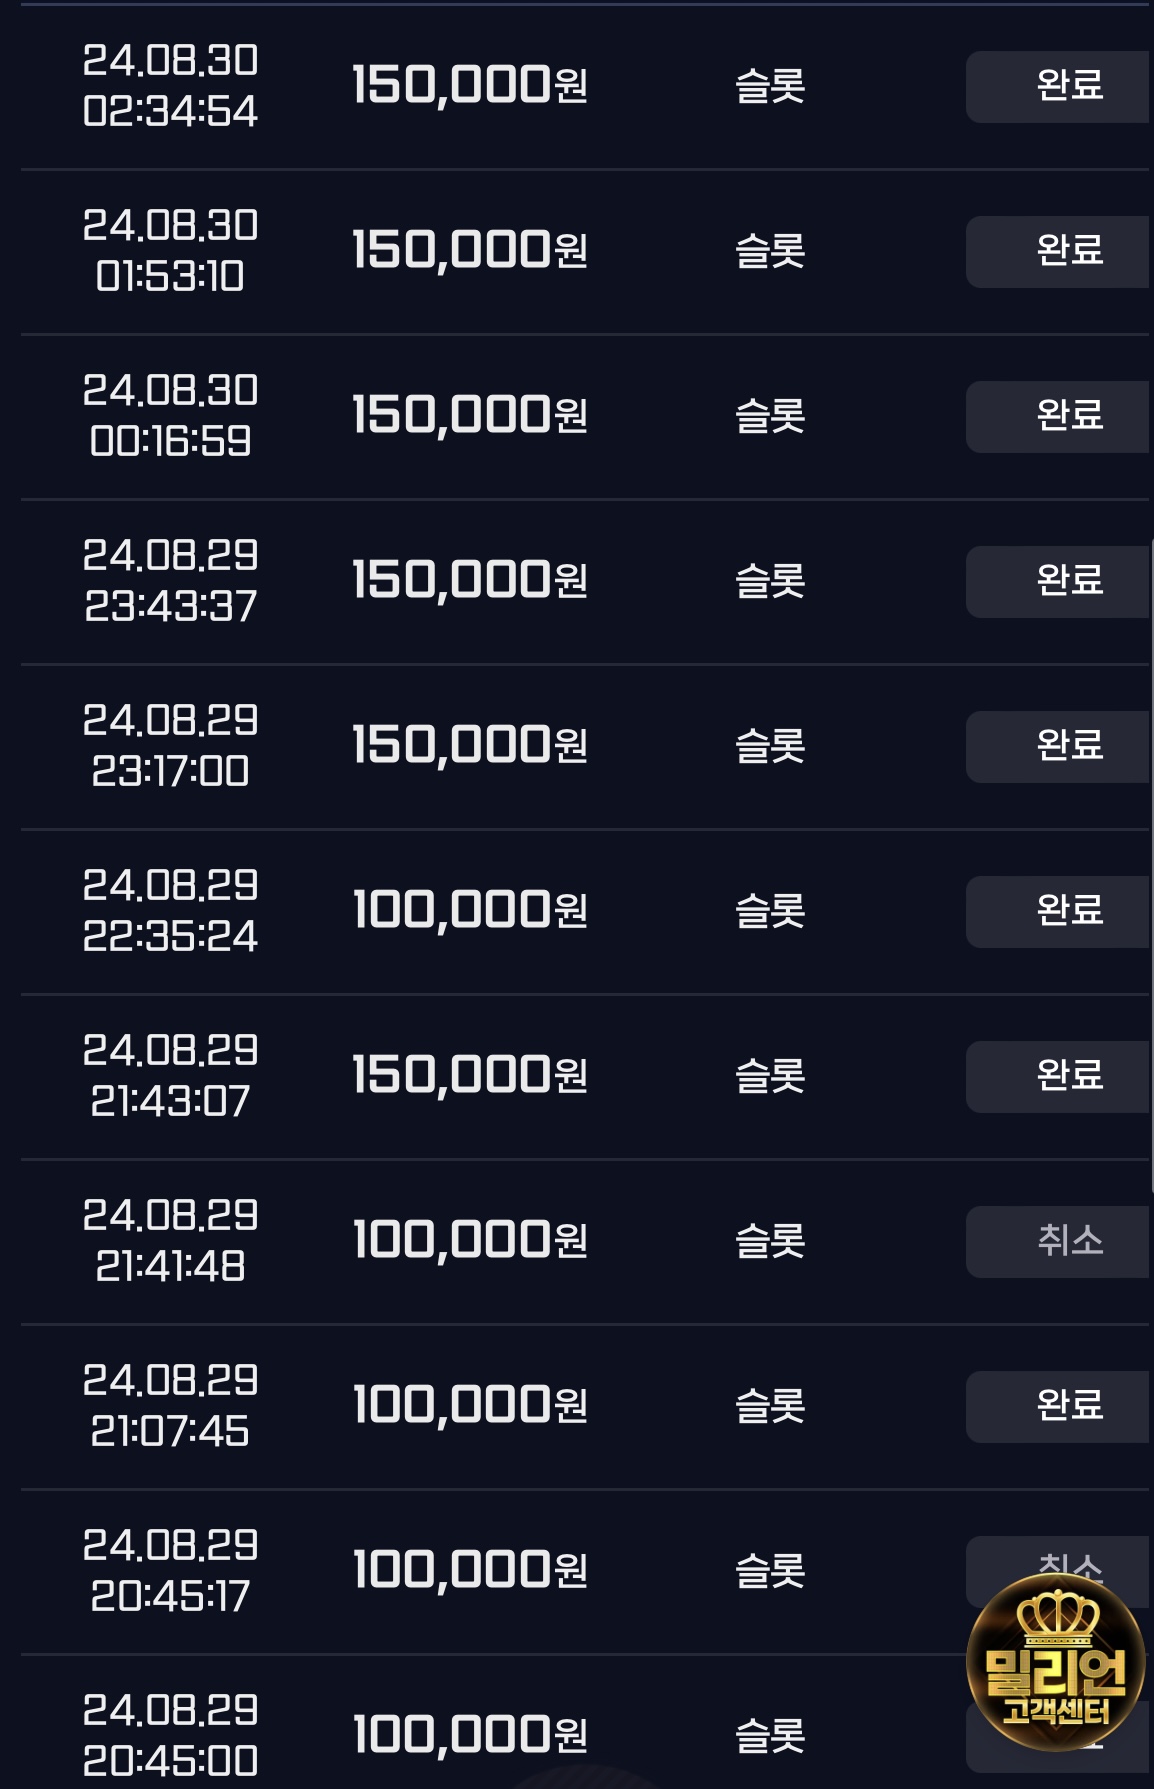Viewport: 1154px width, 1789px height.
Task: Click 완료 status for 22:35:24 entry
Action: click(1059, 912)
